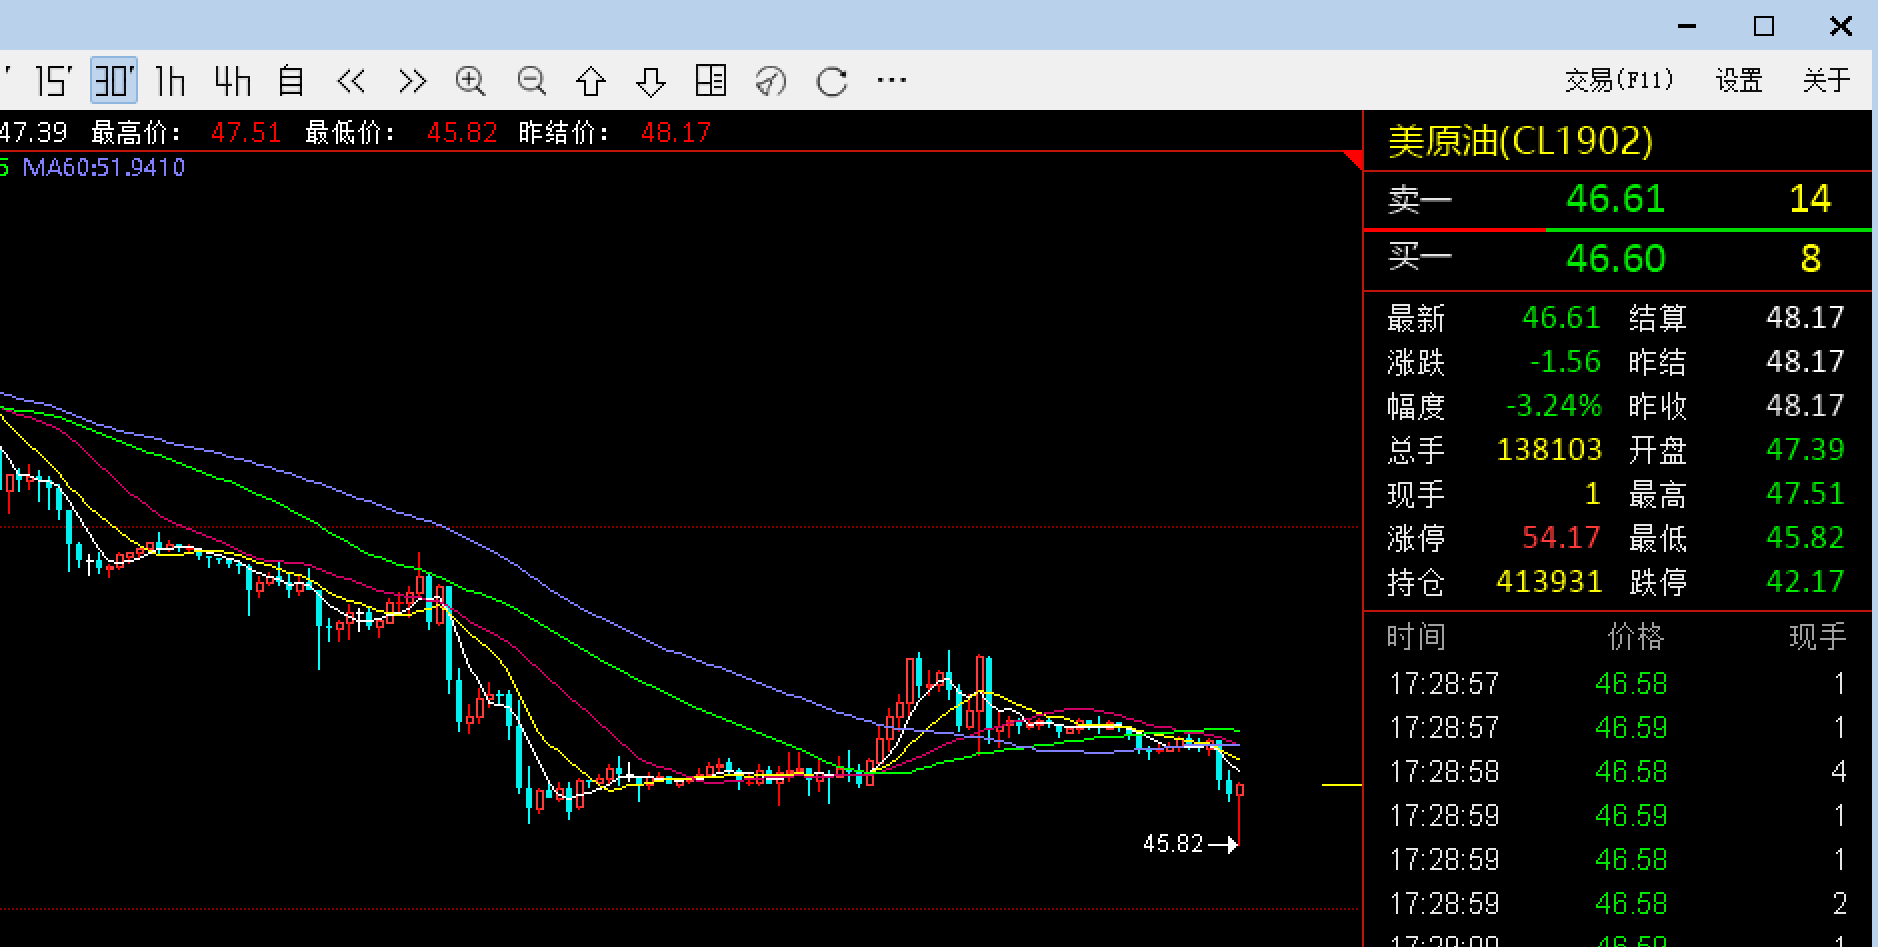Click the down arrow toolbar icon
This screenshot has width=1878, height=947.
(651, 81)
